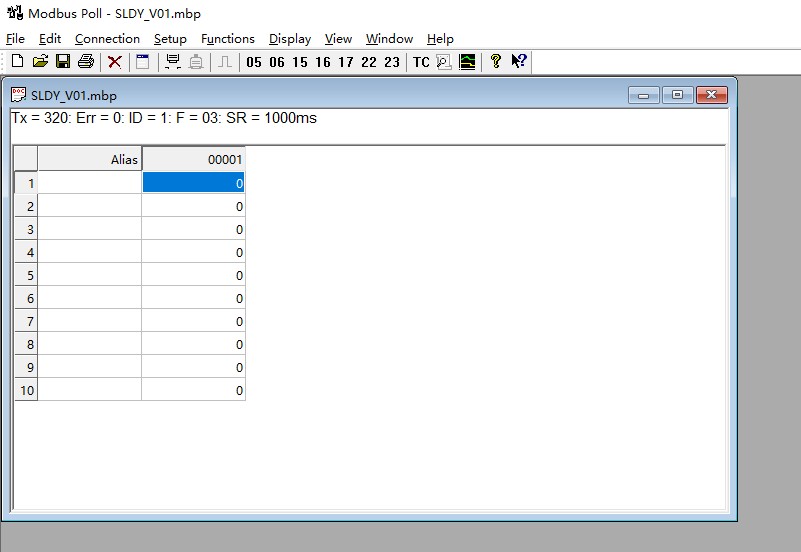Viewport: 801px width, 552px height.
Task: Click row header number 10
Action: tap(26, 390)
